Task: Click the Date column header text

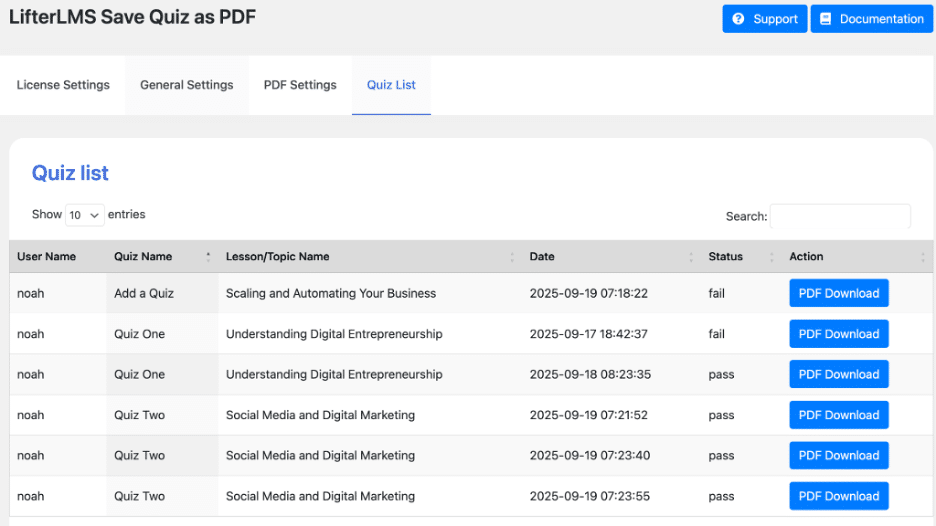Action: [x=542, y=257]
